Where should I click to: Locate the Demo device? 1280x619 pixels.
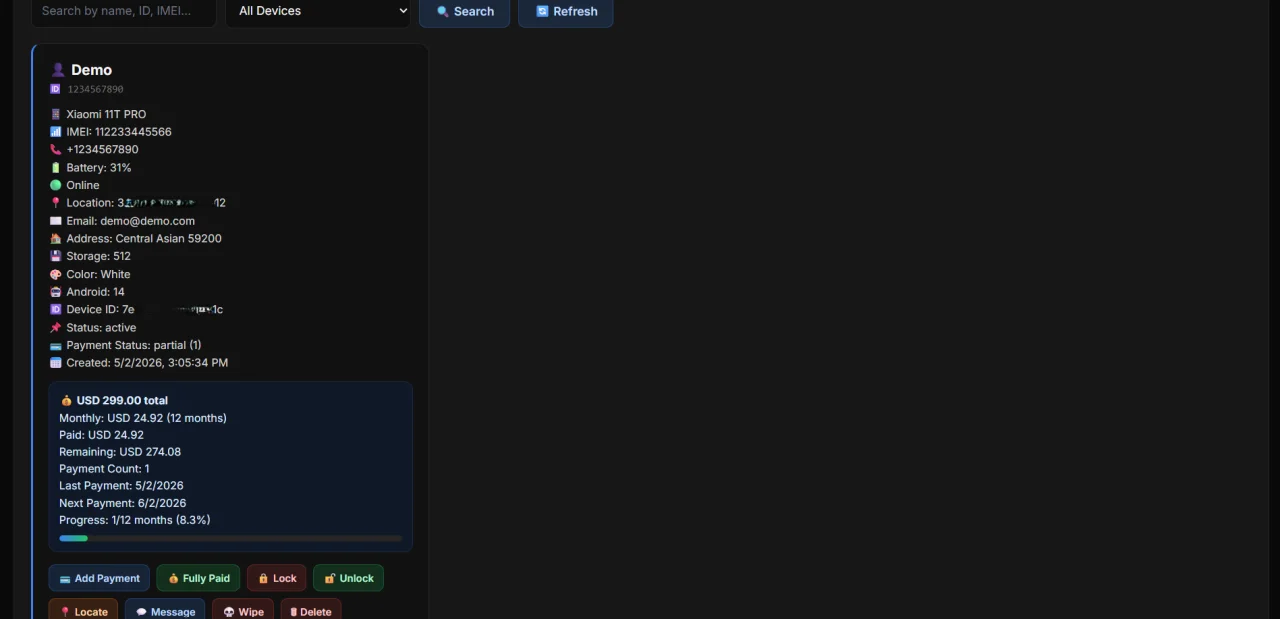coord(83,611)
